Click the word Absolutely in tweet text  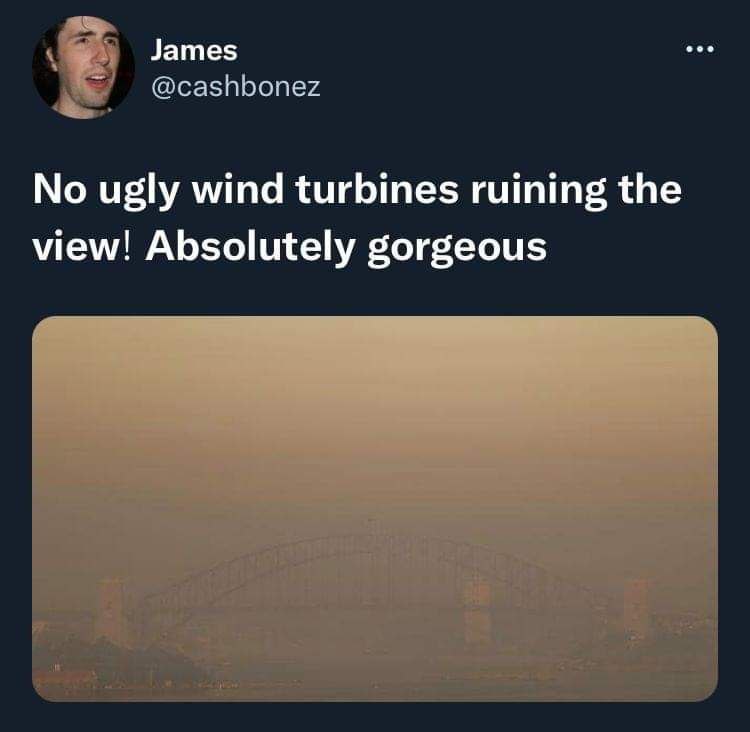pyautogui.click(x=250, y=247)
